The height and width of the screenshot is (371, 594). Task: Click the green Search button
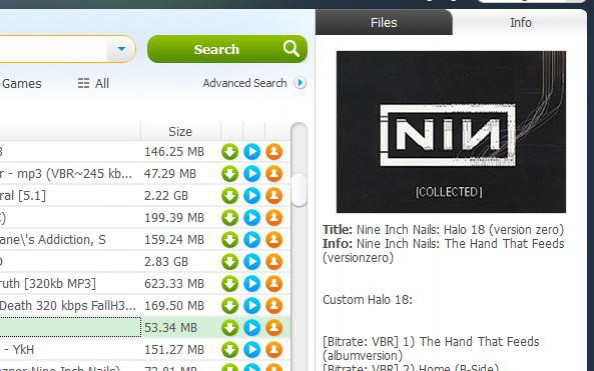pyautogui.click(x=227, y=49)
